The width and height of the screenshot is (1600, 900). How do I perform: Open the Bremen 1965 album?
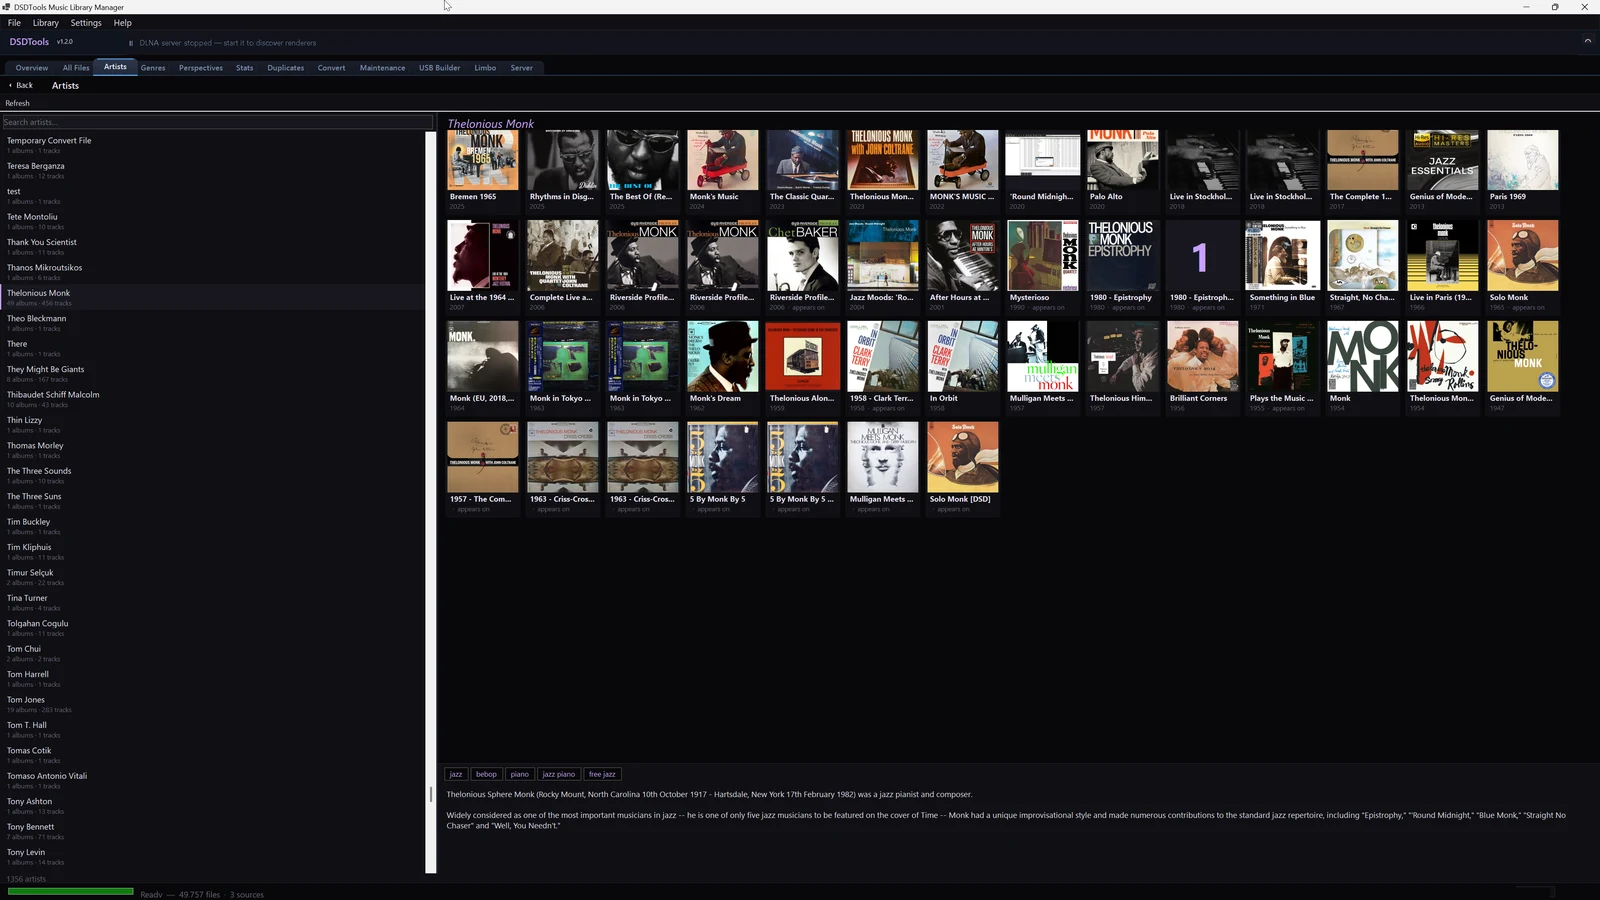pos(483,170)
